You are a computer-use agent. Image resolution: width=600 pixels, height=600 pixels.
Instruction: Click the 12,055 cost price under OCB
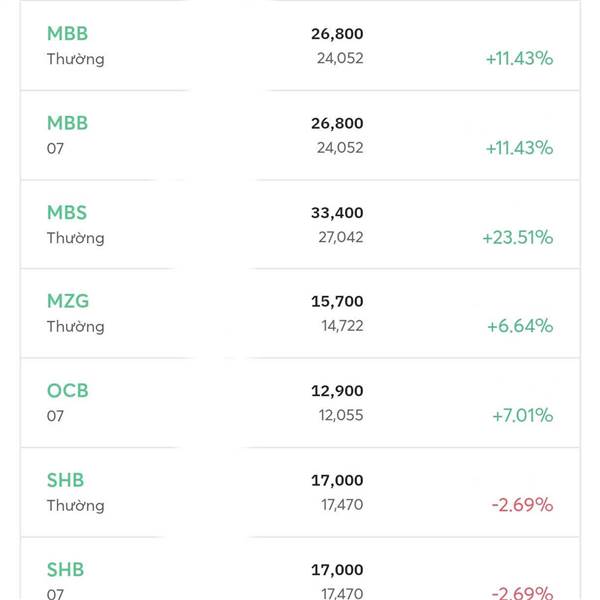pos(342,415)
